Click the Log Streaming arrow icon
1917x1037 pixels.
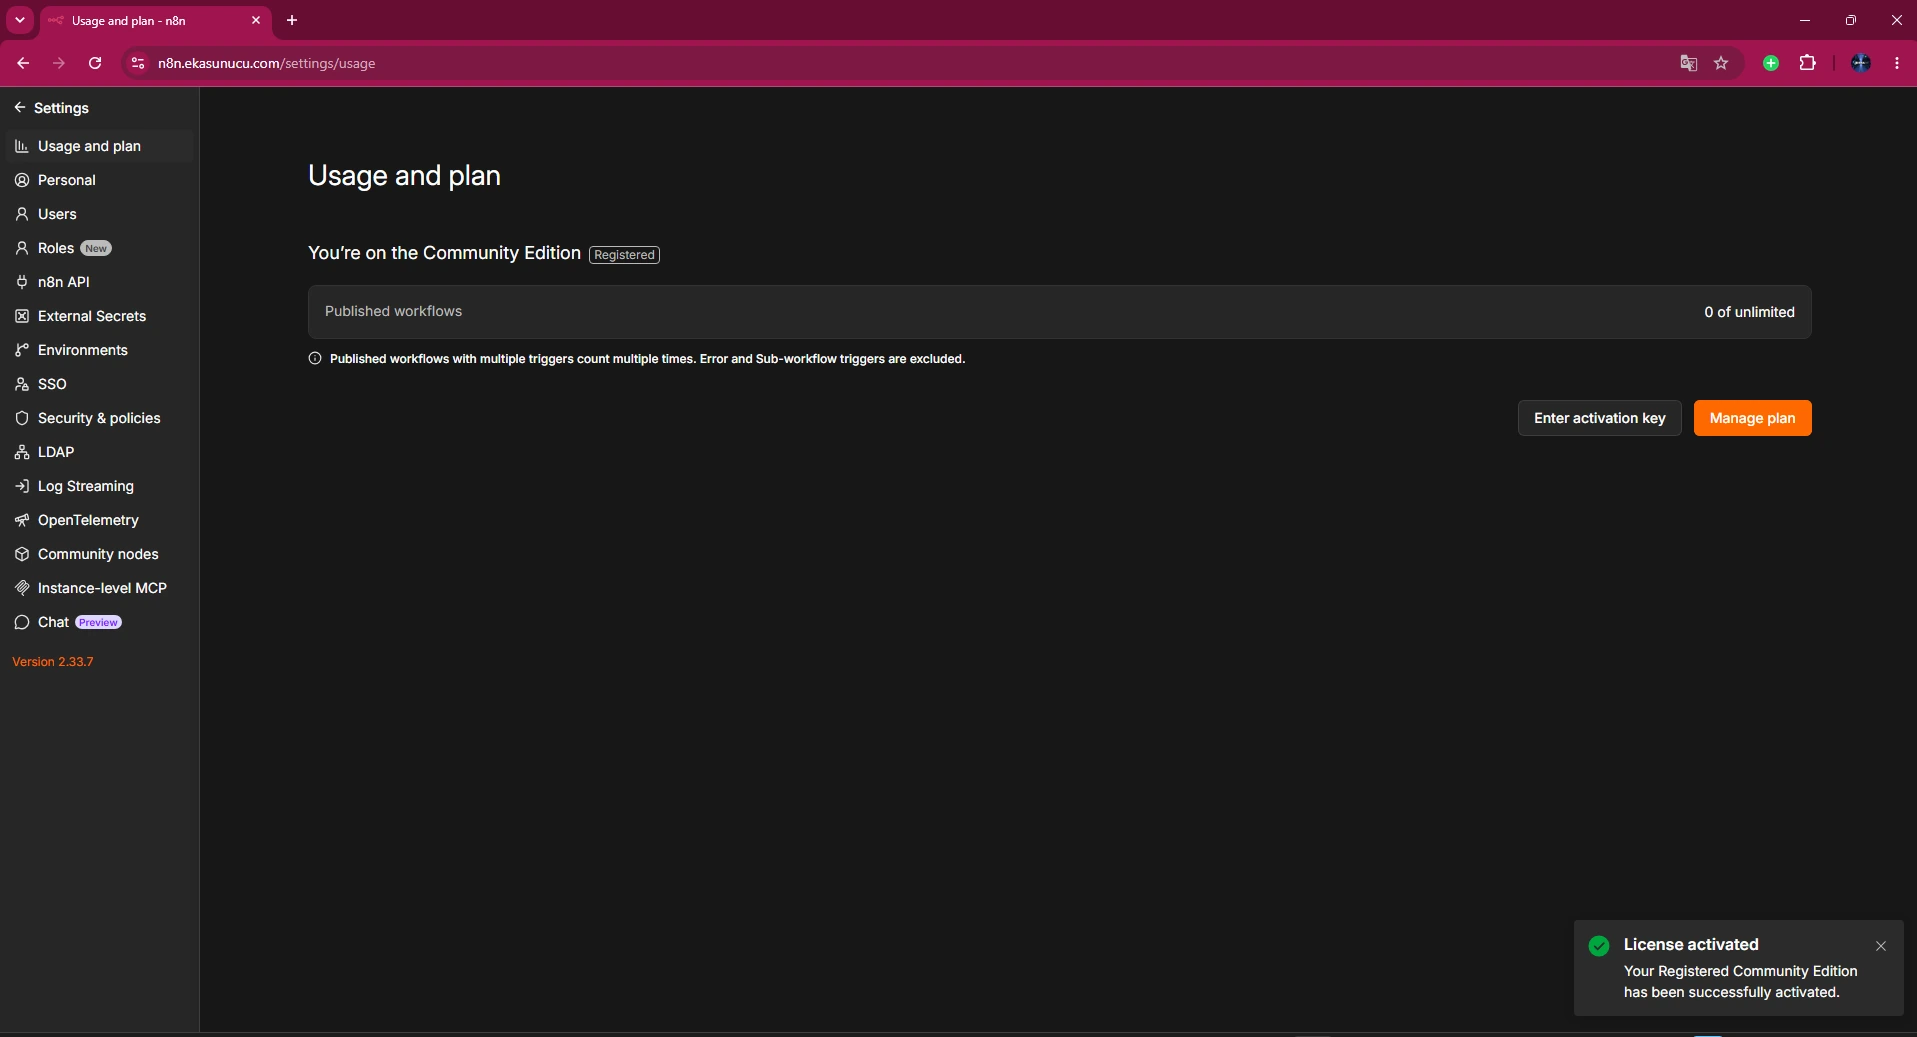click(22, 486)
